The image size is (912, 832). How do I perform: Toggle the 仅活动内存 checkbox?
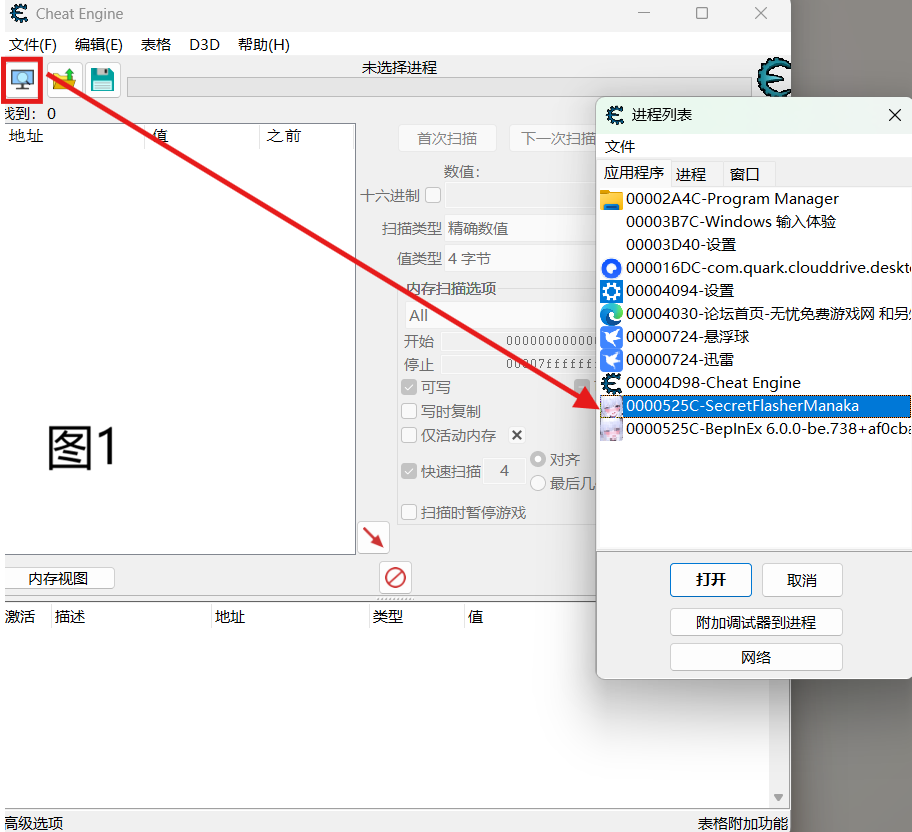409,435
